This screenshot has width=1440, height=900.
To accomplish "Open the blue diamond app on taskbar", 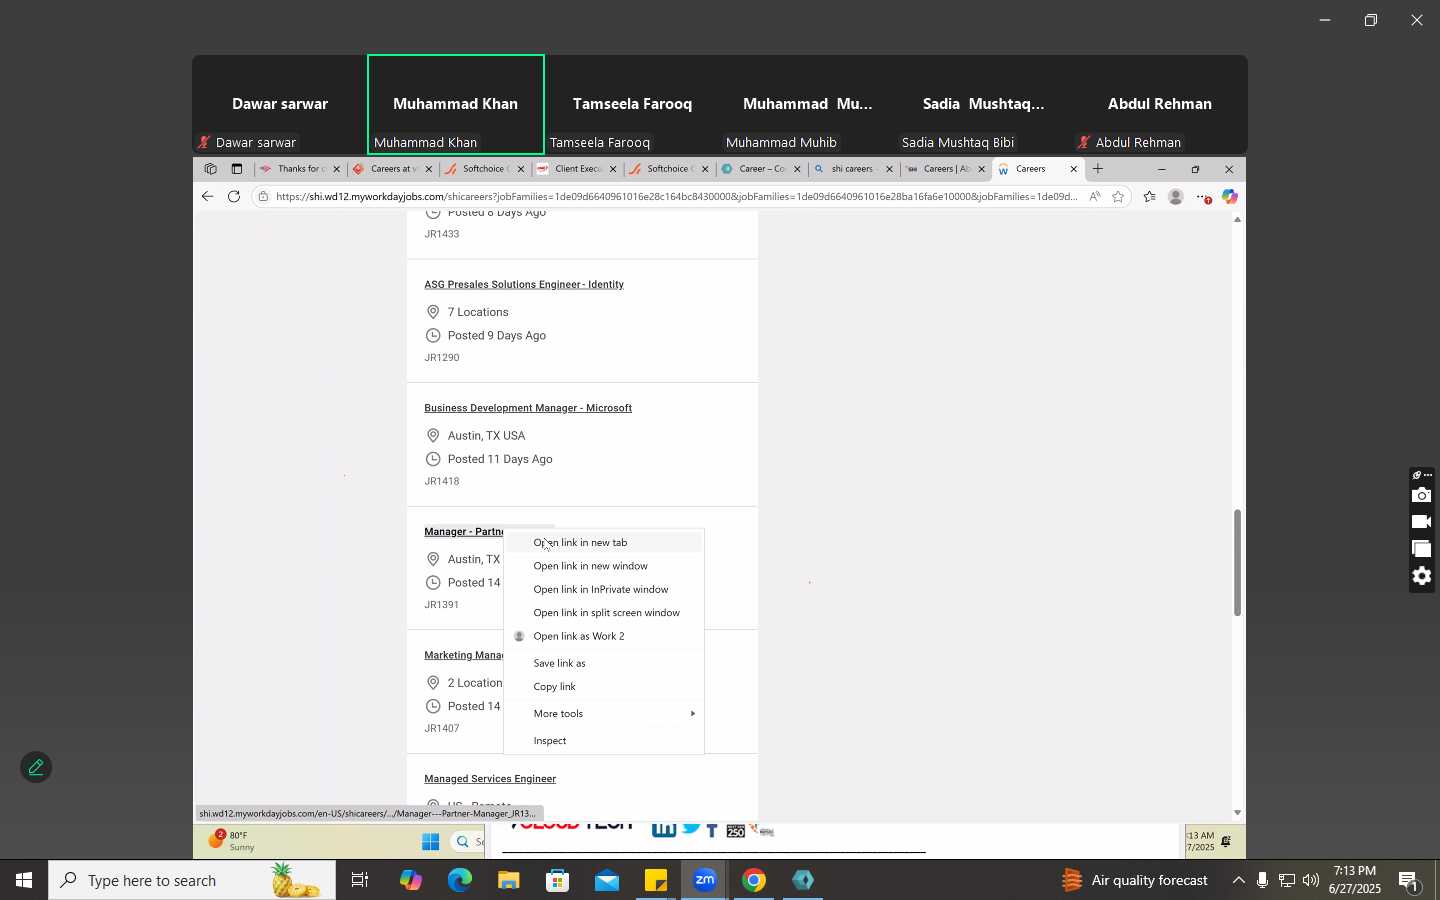I will (804, 881).
